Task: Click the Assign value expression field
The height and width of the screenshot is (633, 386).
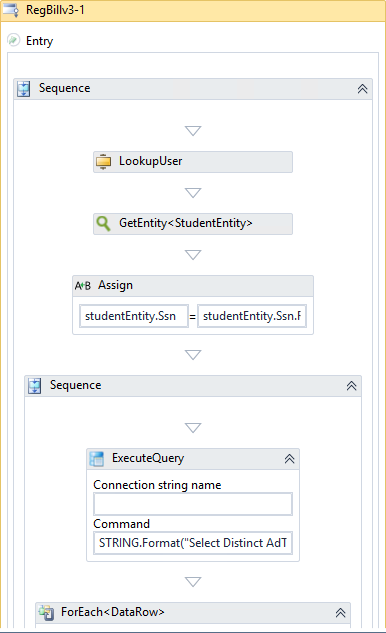Action: point(252,316)
